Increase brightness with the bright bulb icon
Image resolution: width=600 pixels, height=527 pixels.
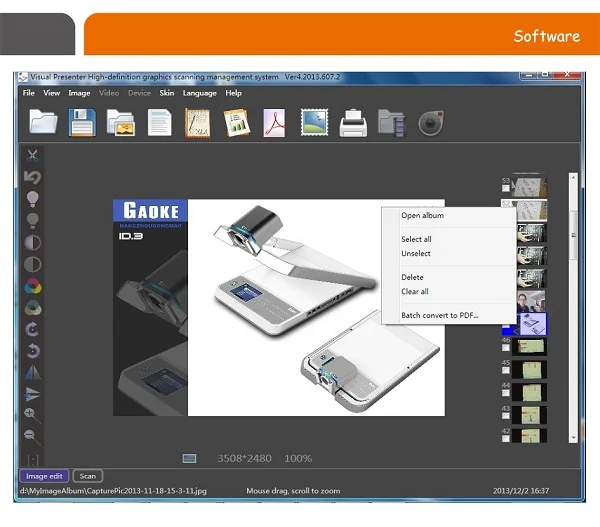coord(33,199)
